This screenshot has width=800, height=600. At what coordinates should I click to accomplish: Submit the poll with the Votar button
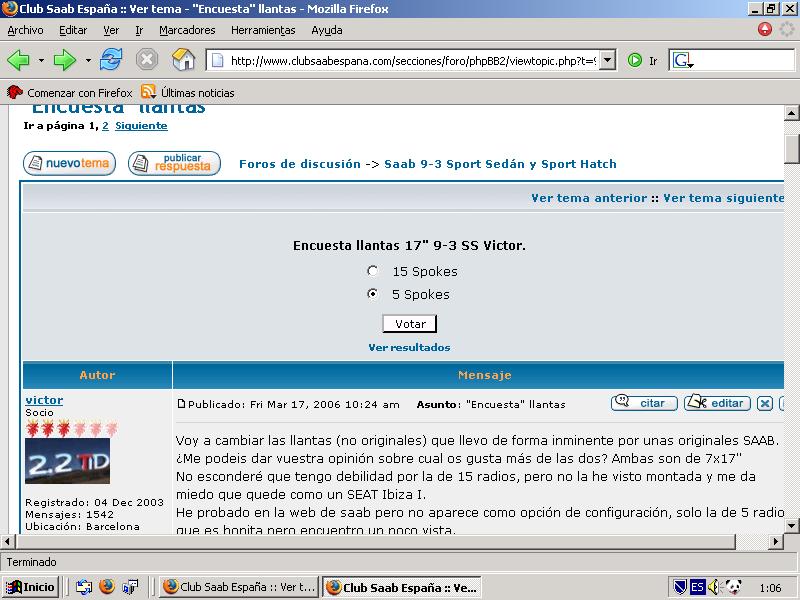coord(410,324)
